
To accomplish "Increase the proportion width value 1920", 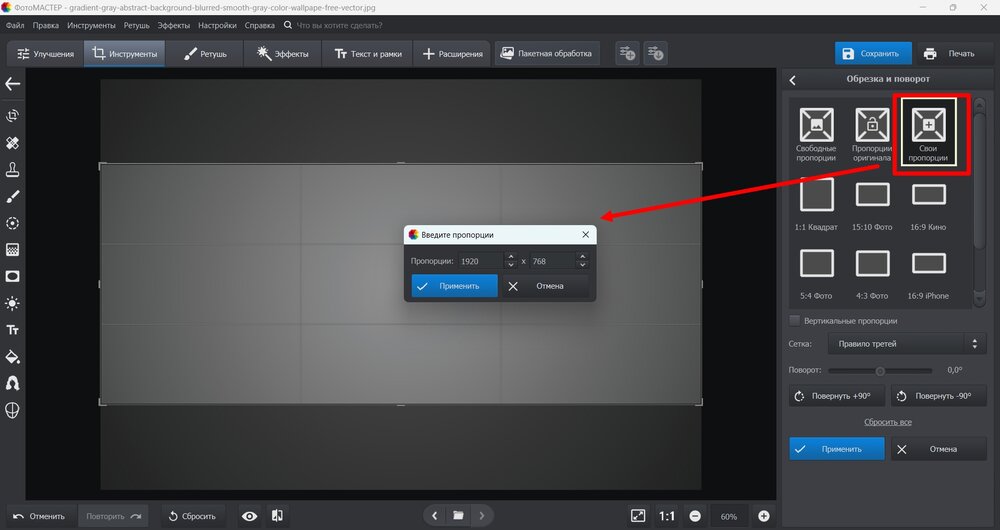I will [510, 257].
